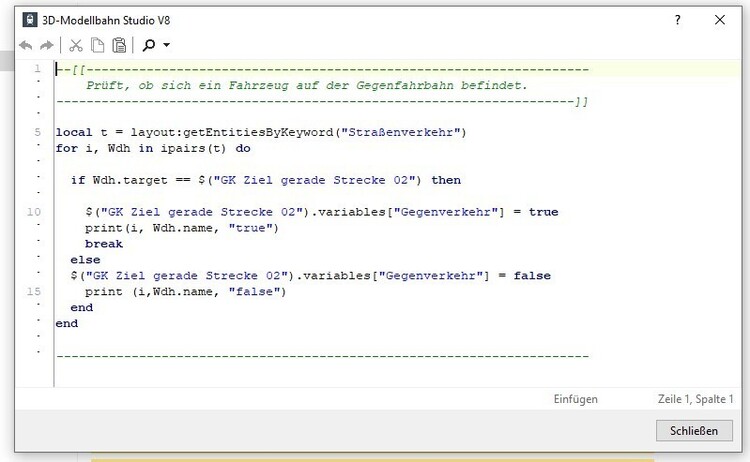Click the 'Zeile 1, Spalte 1' status text
750x462 pixels.
(695, 399)
